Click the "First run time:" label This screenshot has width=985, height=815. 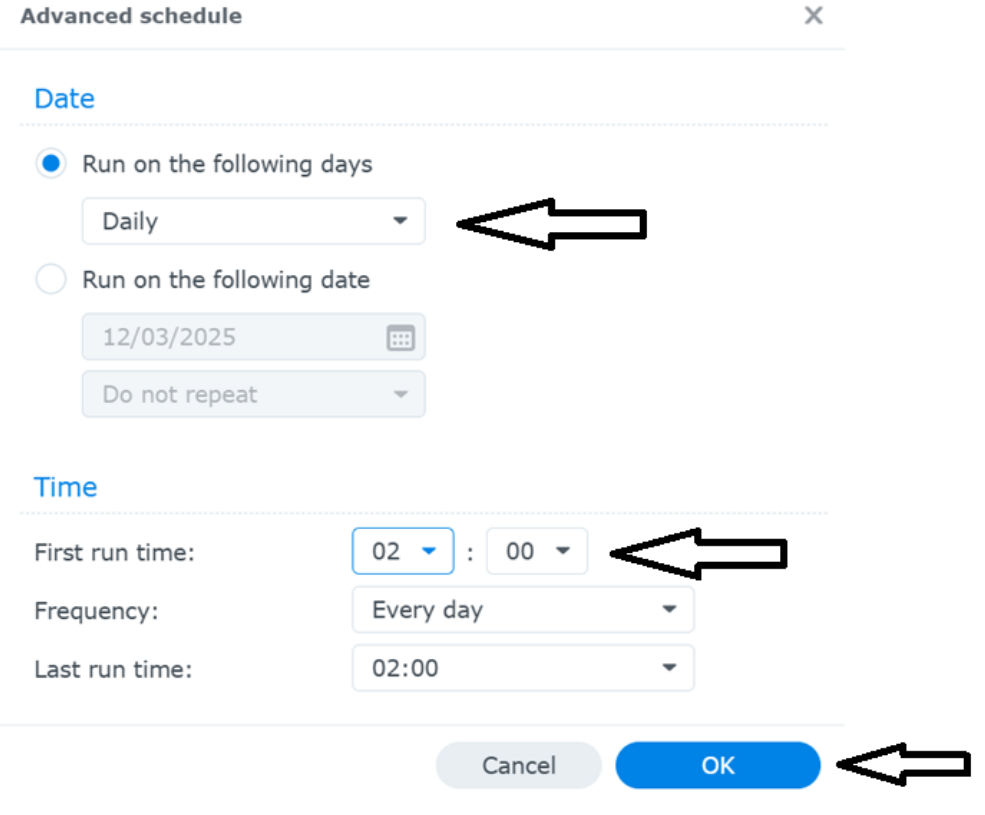tap(114, 552)
